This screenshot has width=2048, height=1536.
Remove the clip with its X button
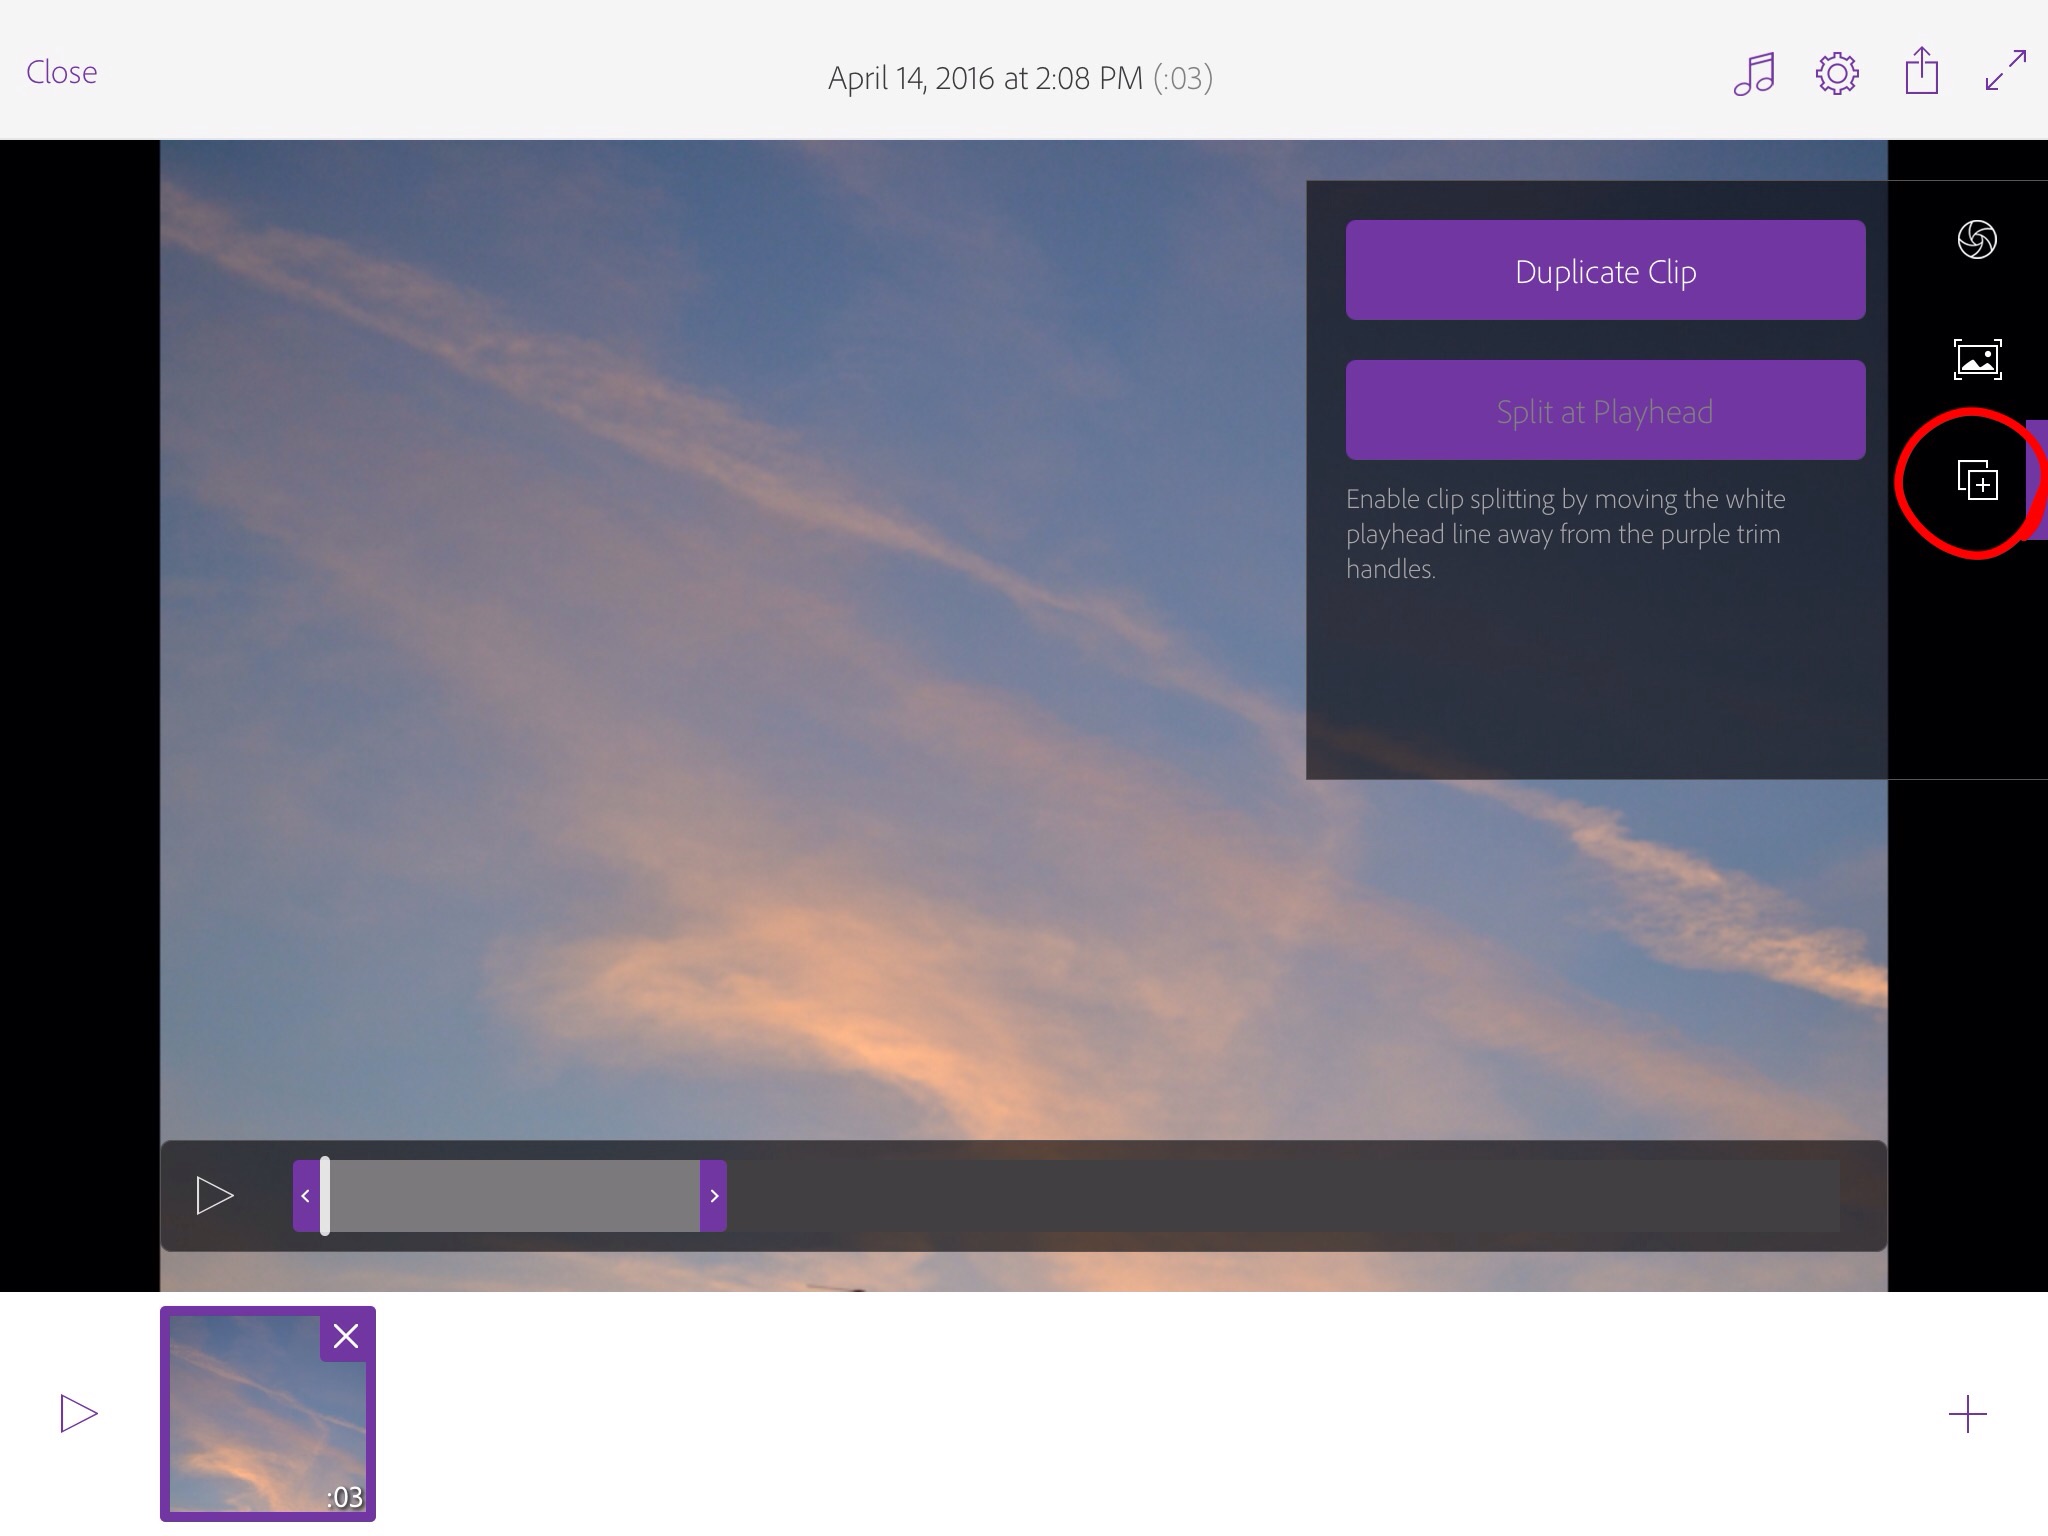pyautogui.click(x=346, y=1336)
